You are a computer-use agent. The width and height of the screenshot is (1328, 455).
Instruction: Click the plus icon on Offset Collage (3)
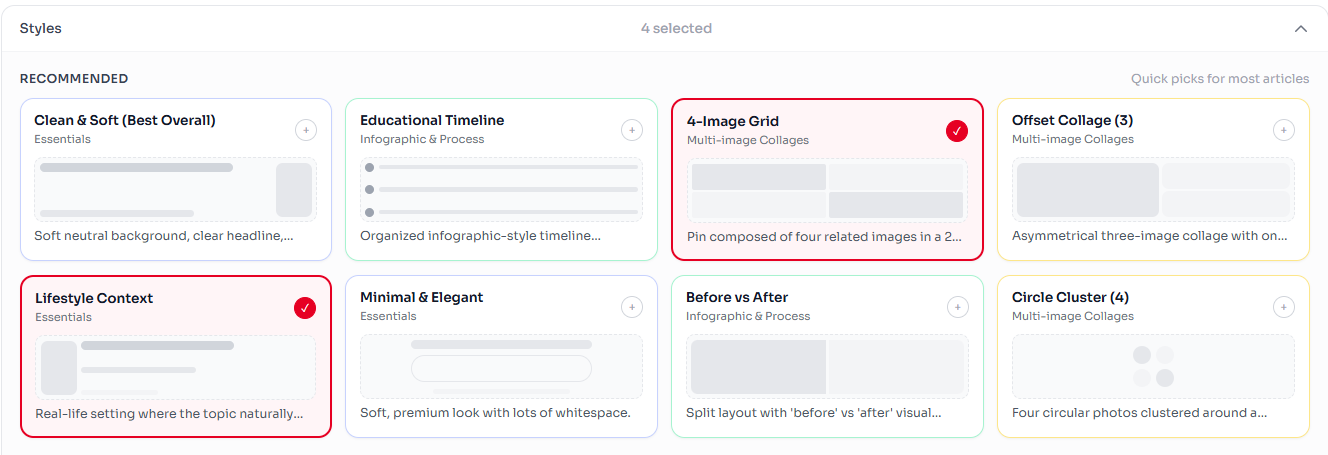click(x=1284, y=130)
